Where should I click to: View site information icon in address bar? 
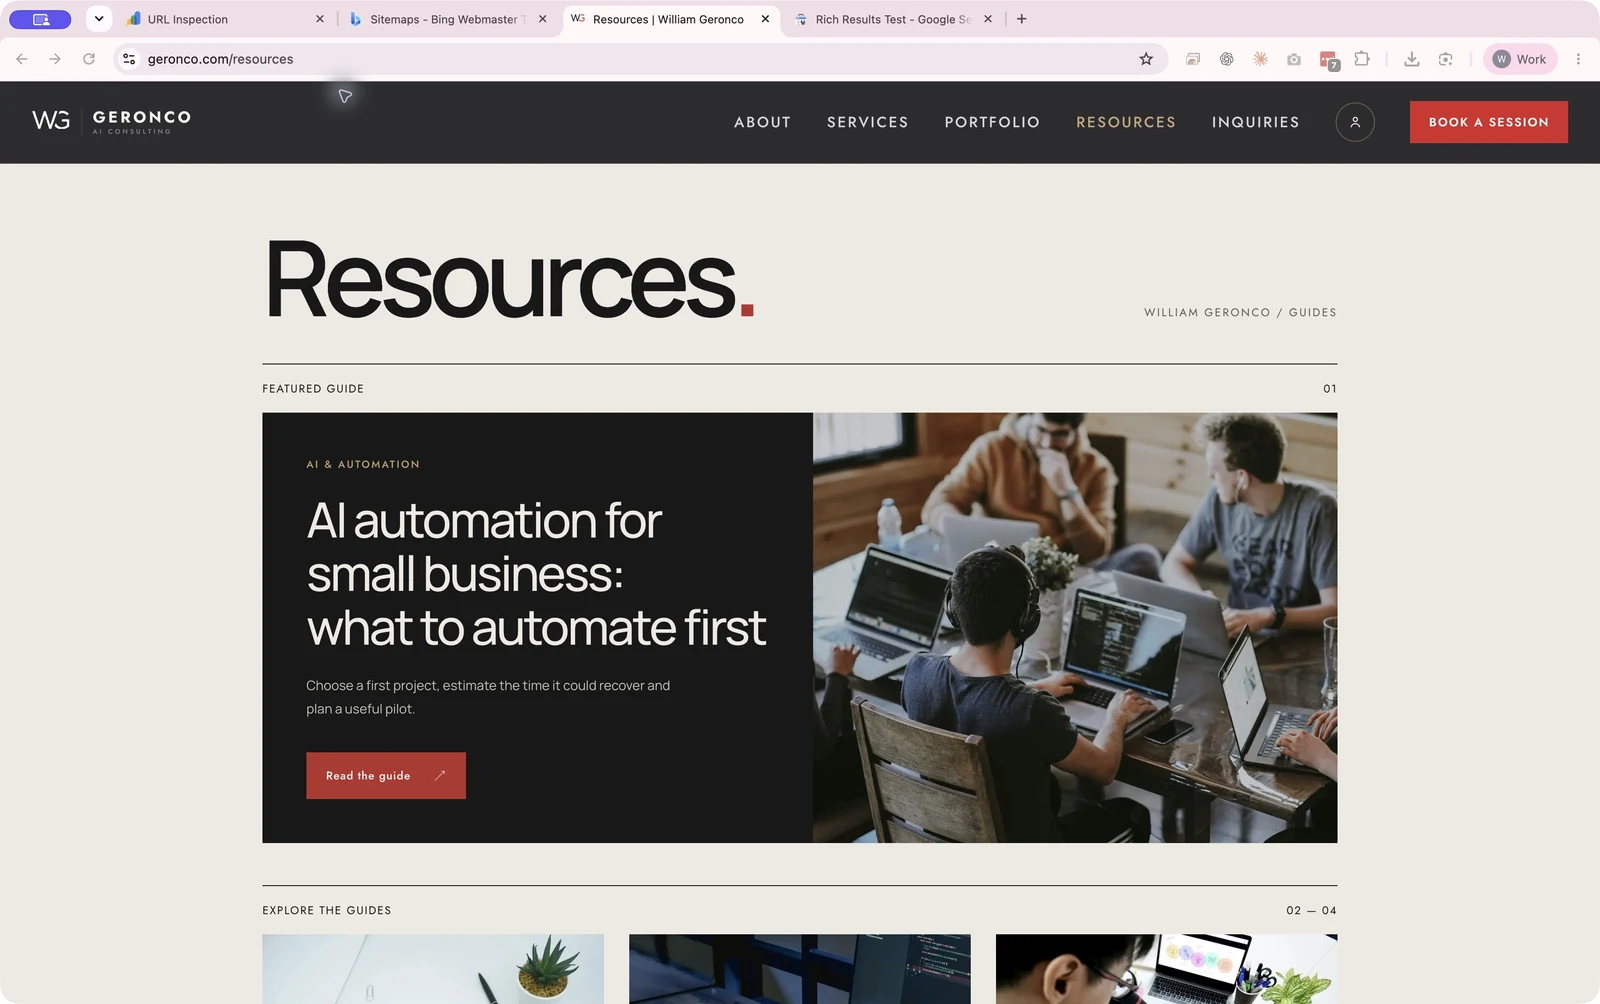point(129,59)
